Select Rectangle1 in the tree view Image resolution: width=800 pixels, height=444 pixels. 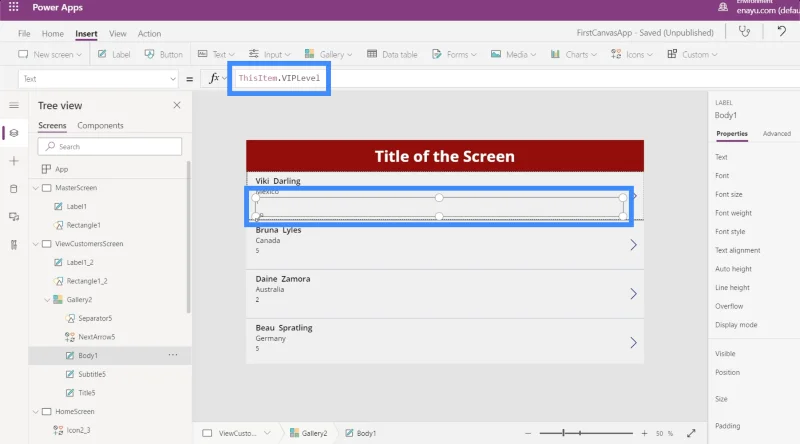point(83,225)
